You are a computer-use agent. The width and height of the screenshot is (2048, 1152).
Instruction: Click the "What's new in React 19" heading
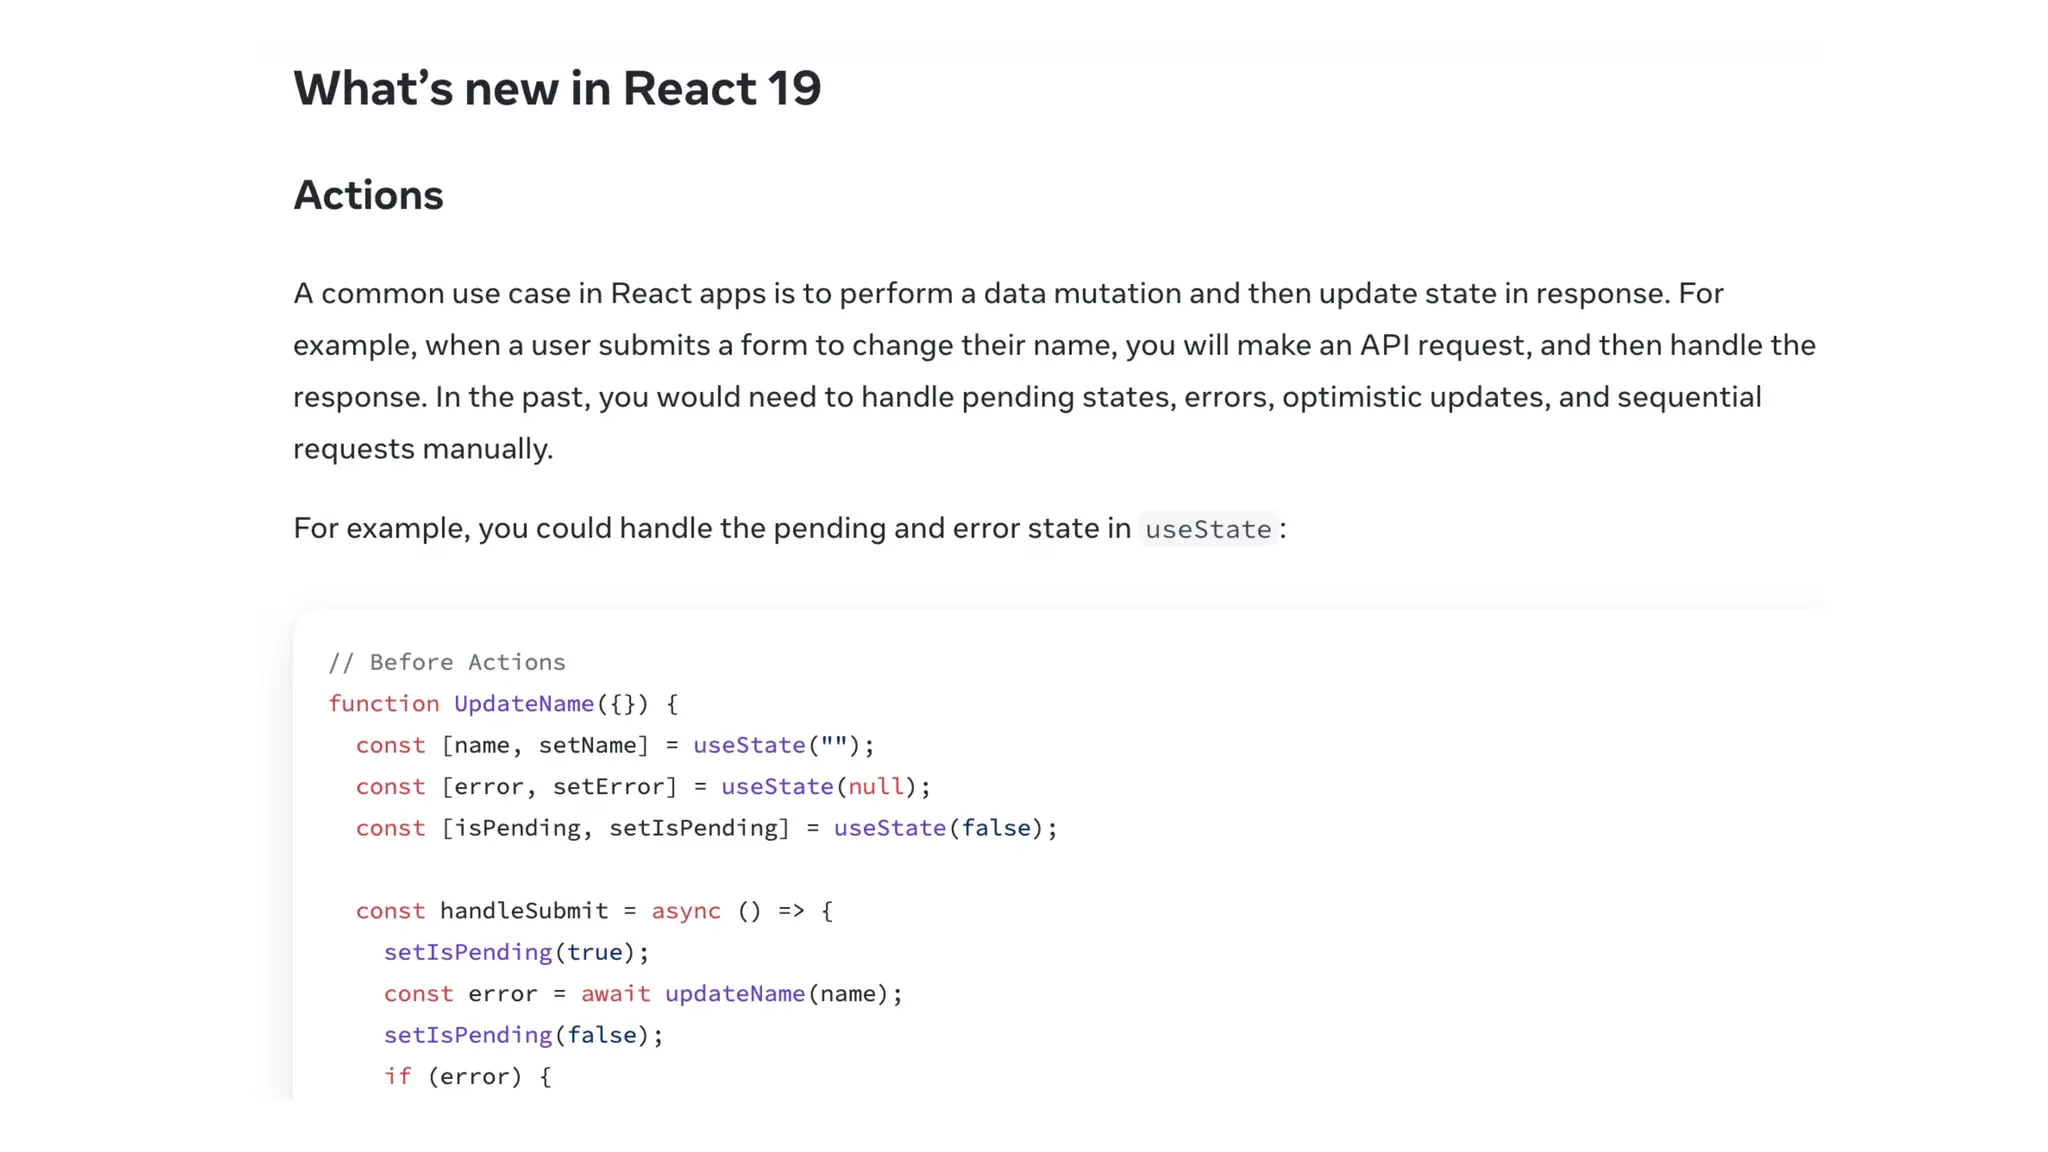pyautogui.click(x=556, y=88)
